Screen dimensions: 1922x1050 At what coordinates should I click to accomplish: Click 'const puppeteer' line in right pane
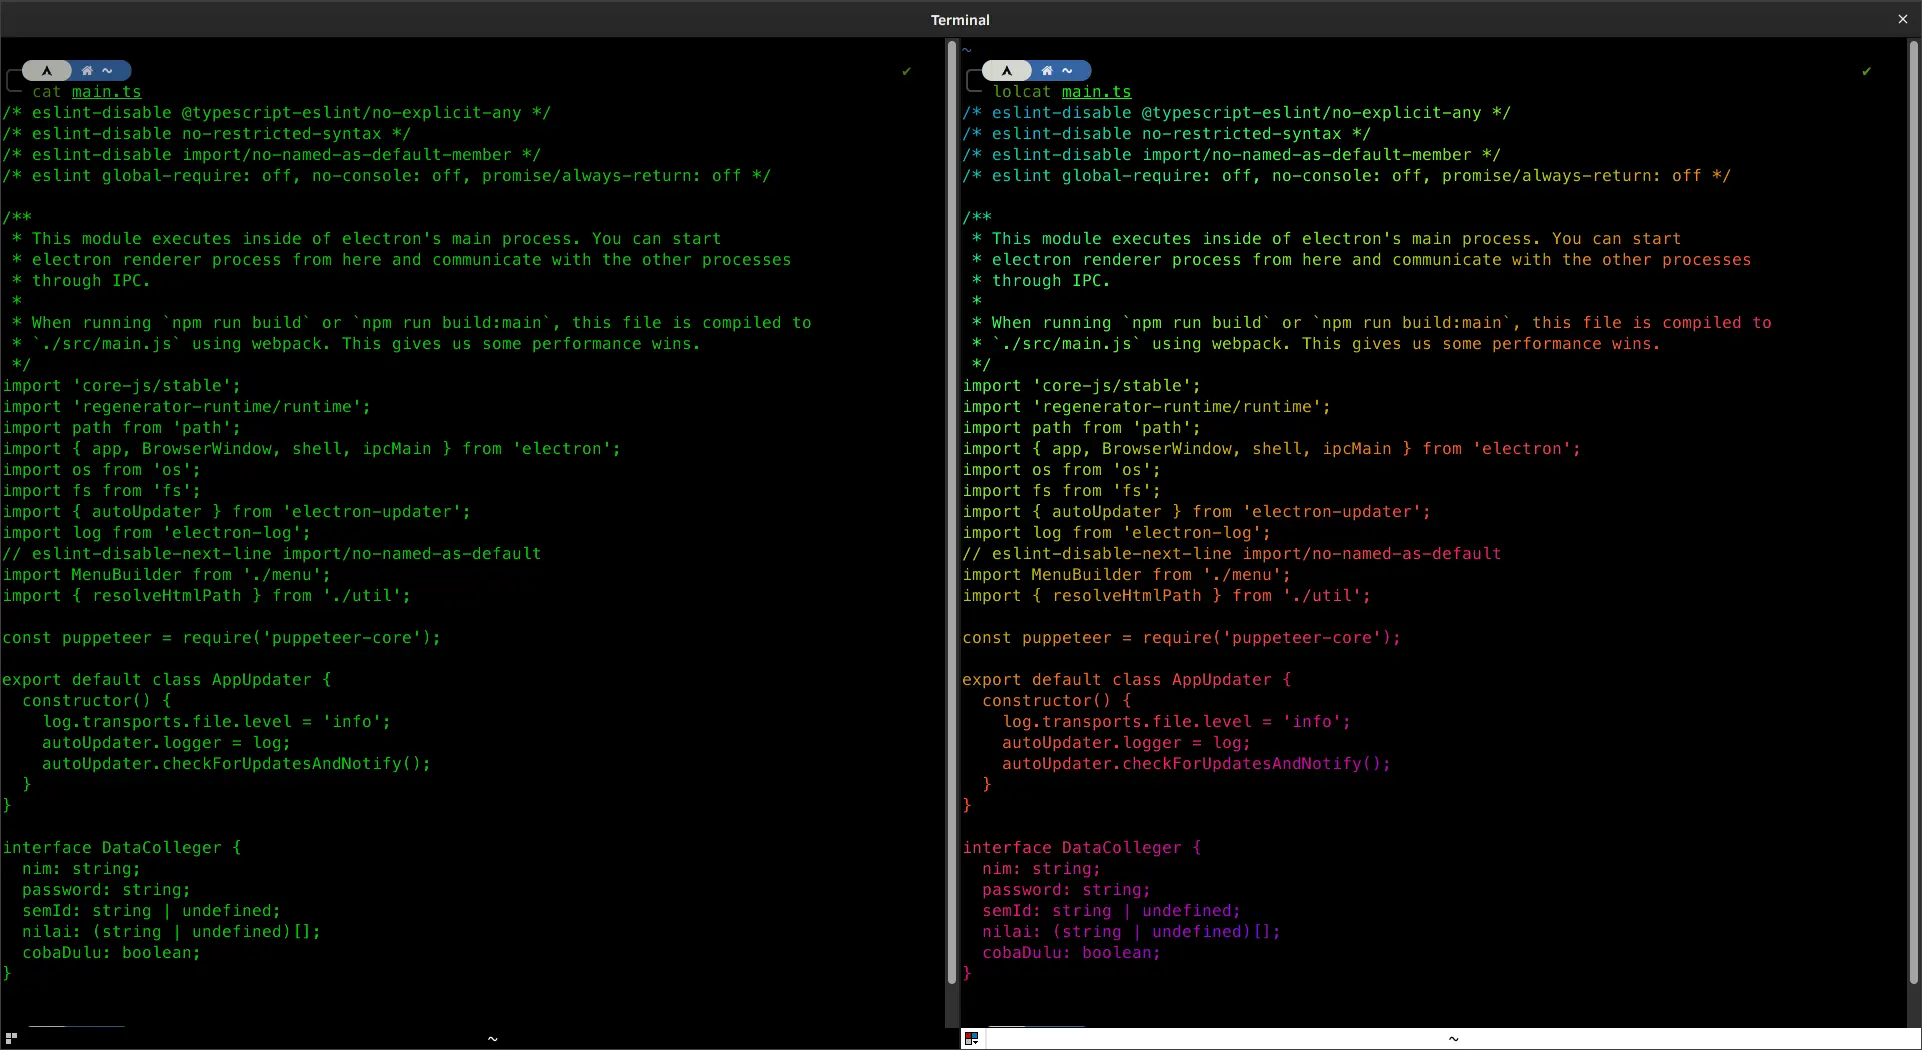pos(1182,638)
